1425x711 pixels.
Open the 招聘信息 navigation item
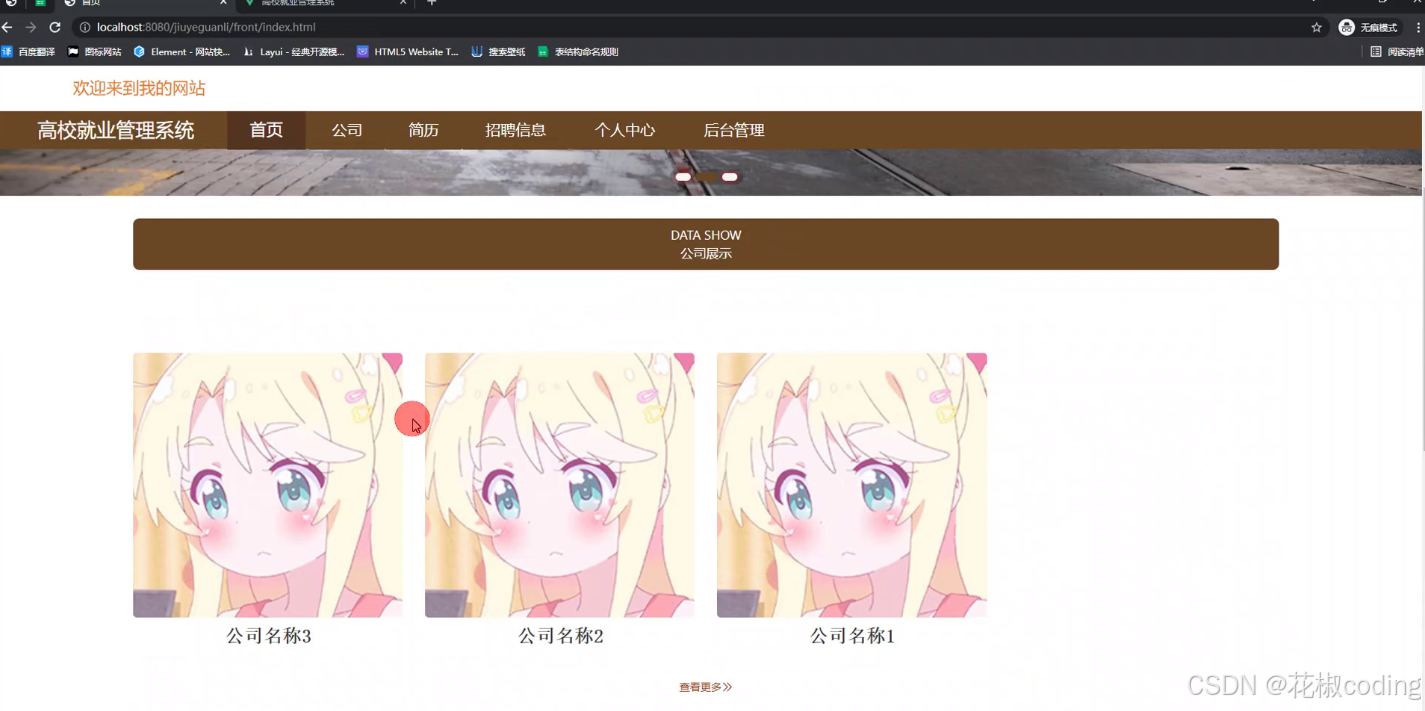(x=516, y=130)
